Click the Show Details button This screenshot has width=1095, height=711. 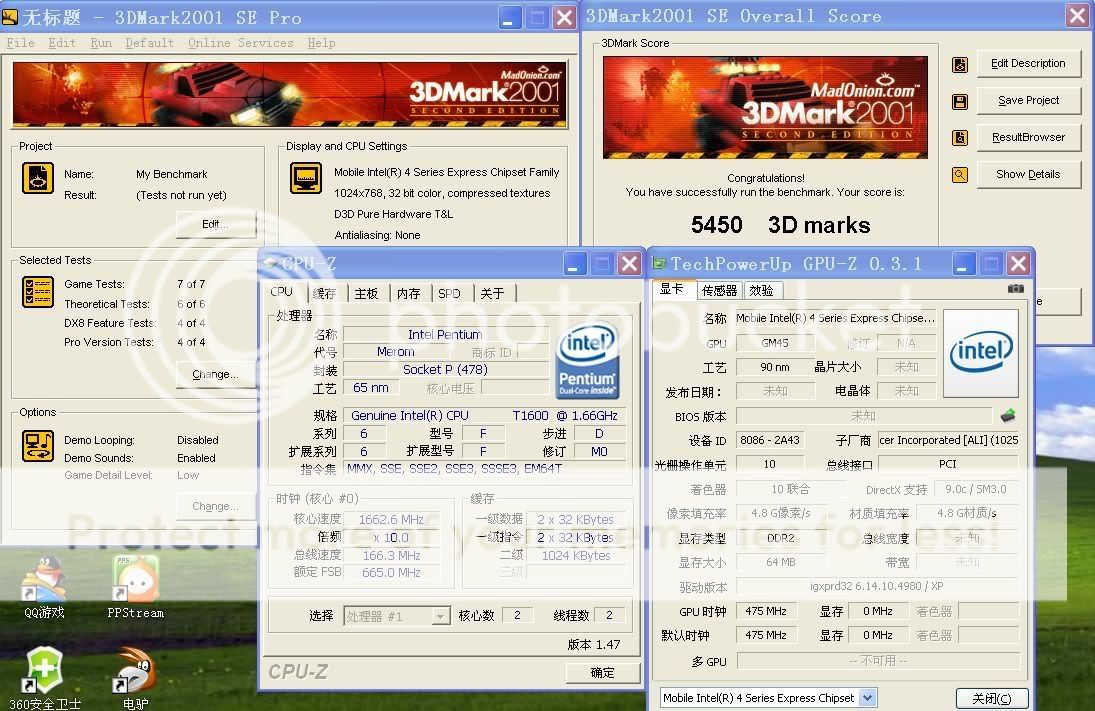(1028, 175)
